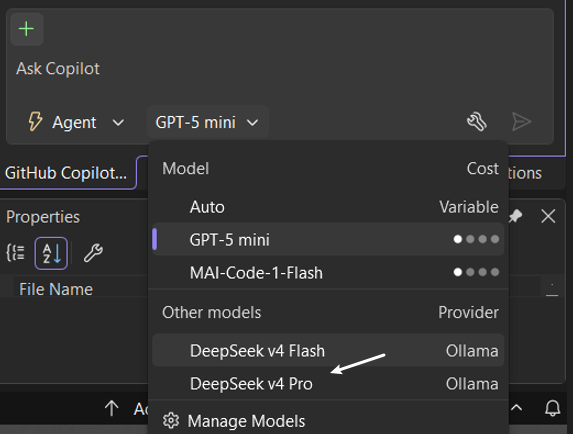Image resolution: width=573 pixels, height=434 pixels.
Task: Close the Properties panel with X
Action: click(x=548, y=216)
